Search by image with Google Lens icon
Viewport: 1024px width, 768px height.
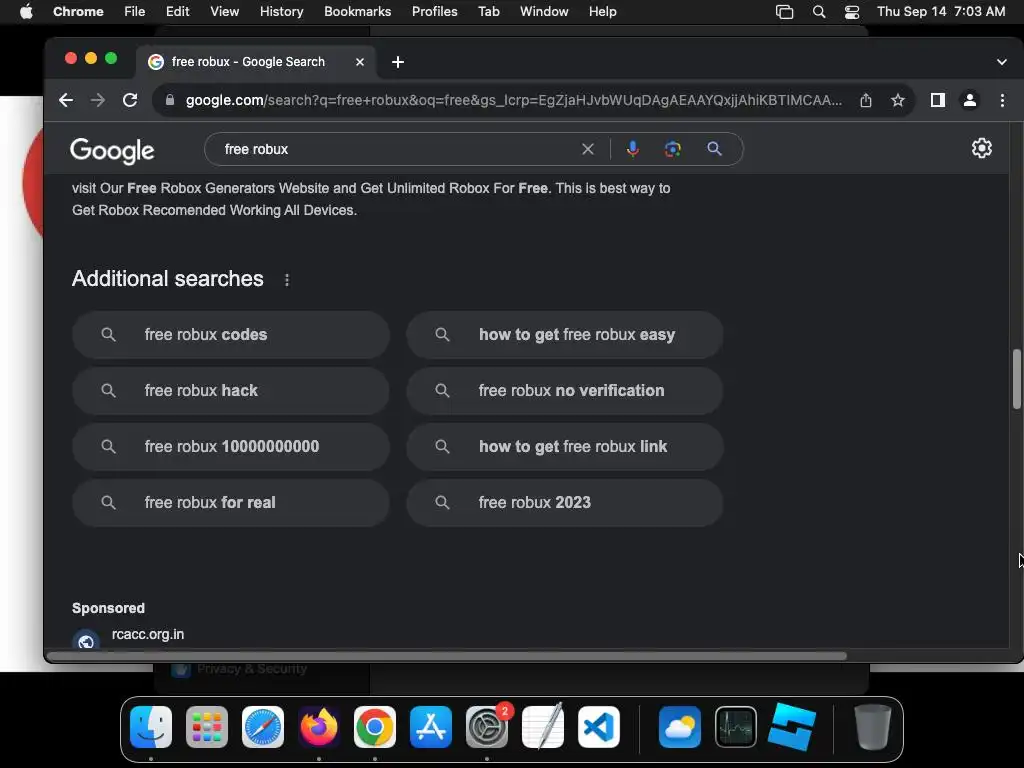pos(673,149)
